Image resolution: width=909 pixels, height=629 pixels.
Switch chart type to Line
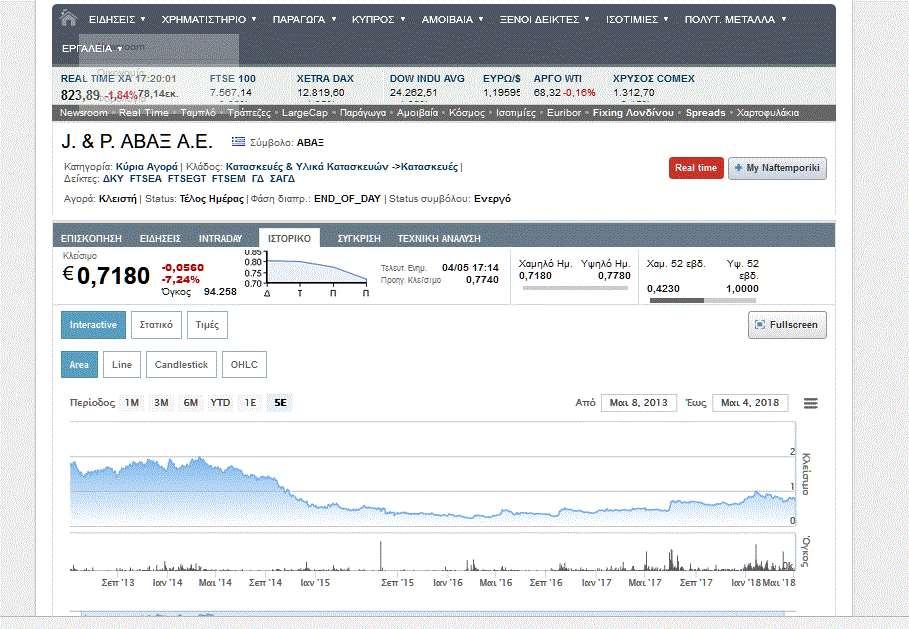coord(122,365)
